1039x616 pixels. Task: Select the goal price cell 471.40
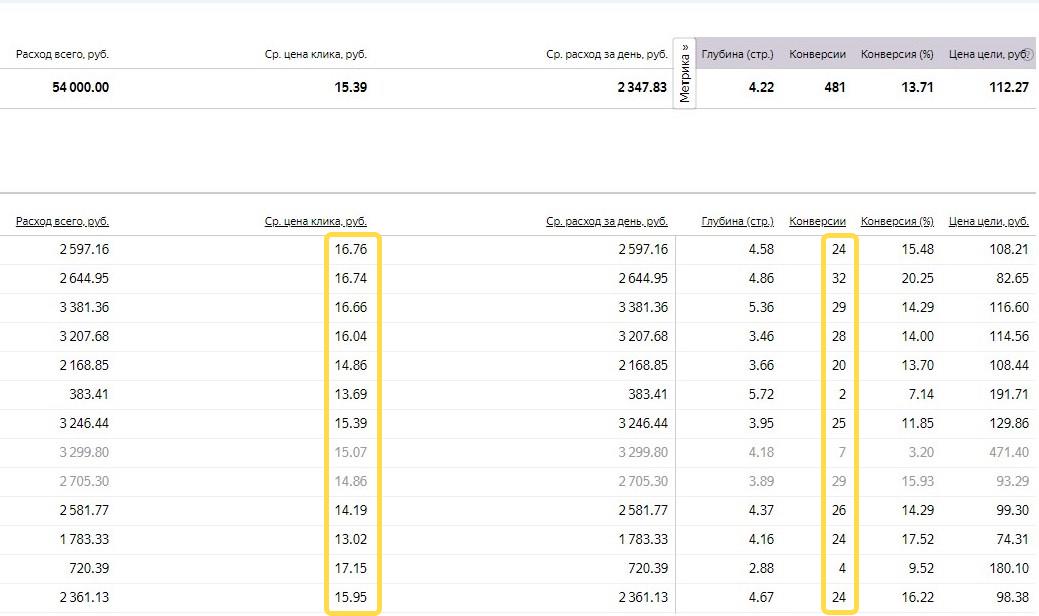click(x=1008, y=453)
